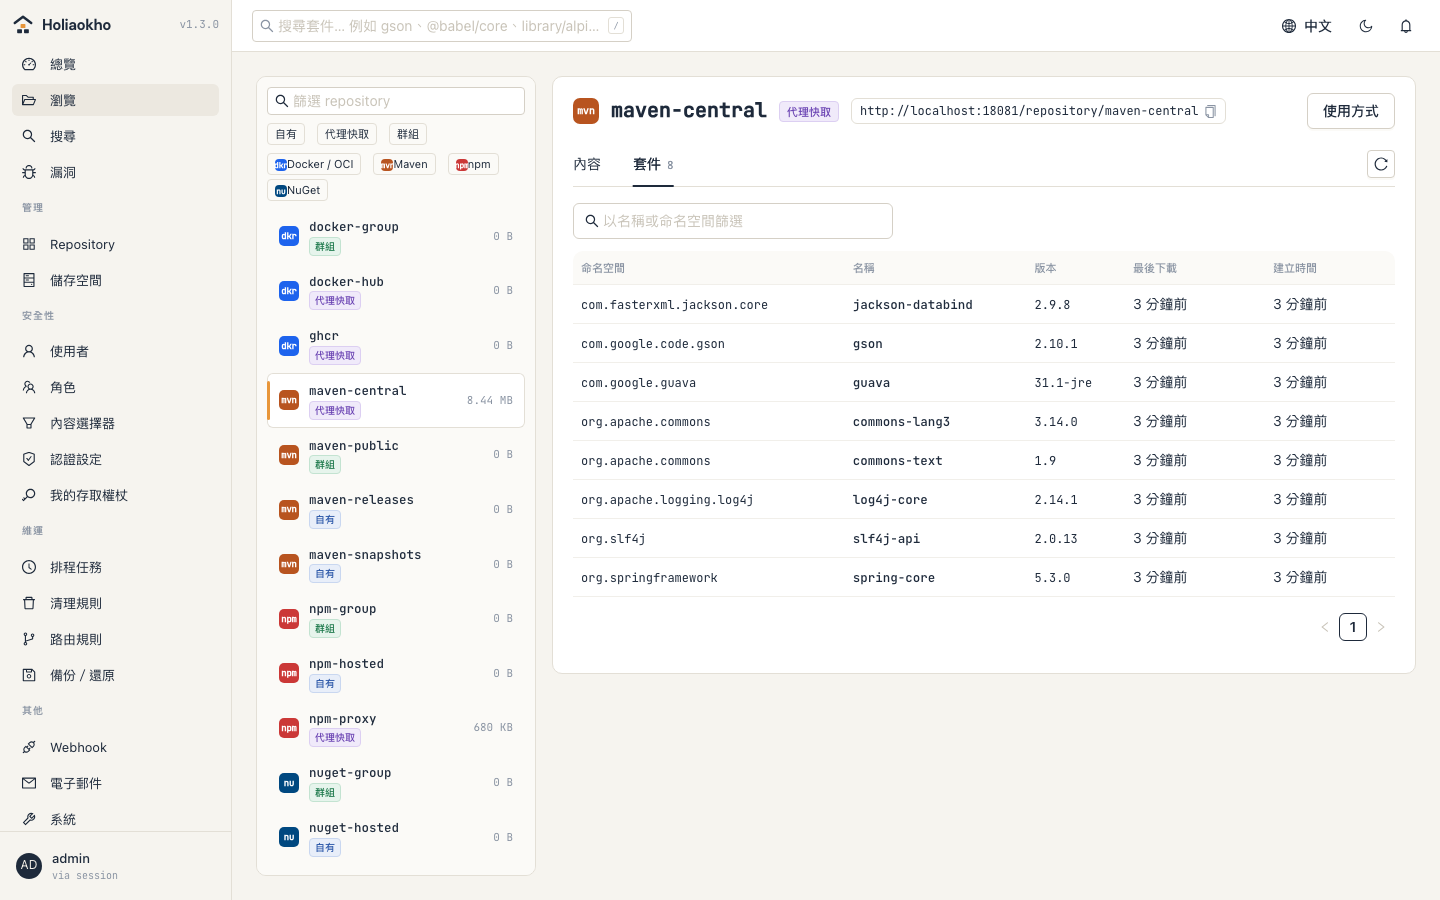This screenshot has width=1440, height=900.
Task: Open the admin account menu
Action: pos(115,866)
